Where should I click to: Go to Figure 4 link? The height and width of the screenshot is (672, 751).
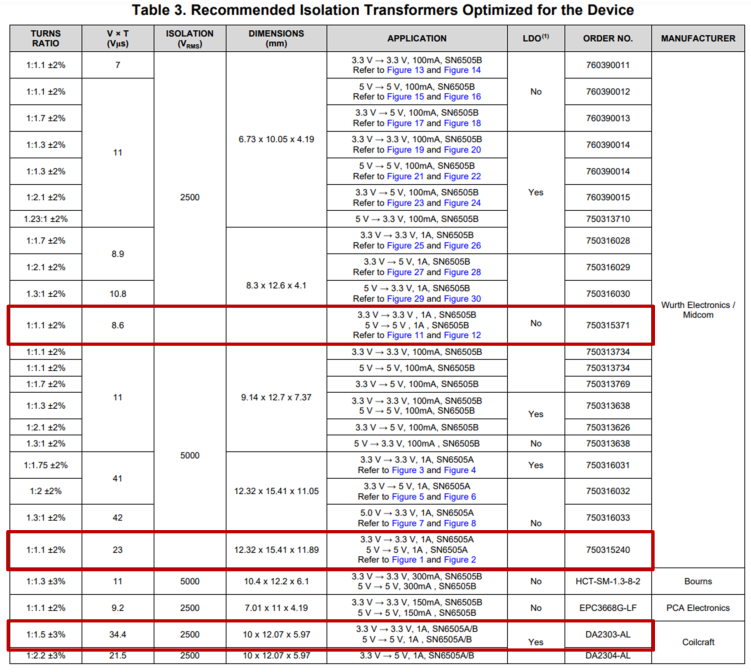[460, 470]
